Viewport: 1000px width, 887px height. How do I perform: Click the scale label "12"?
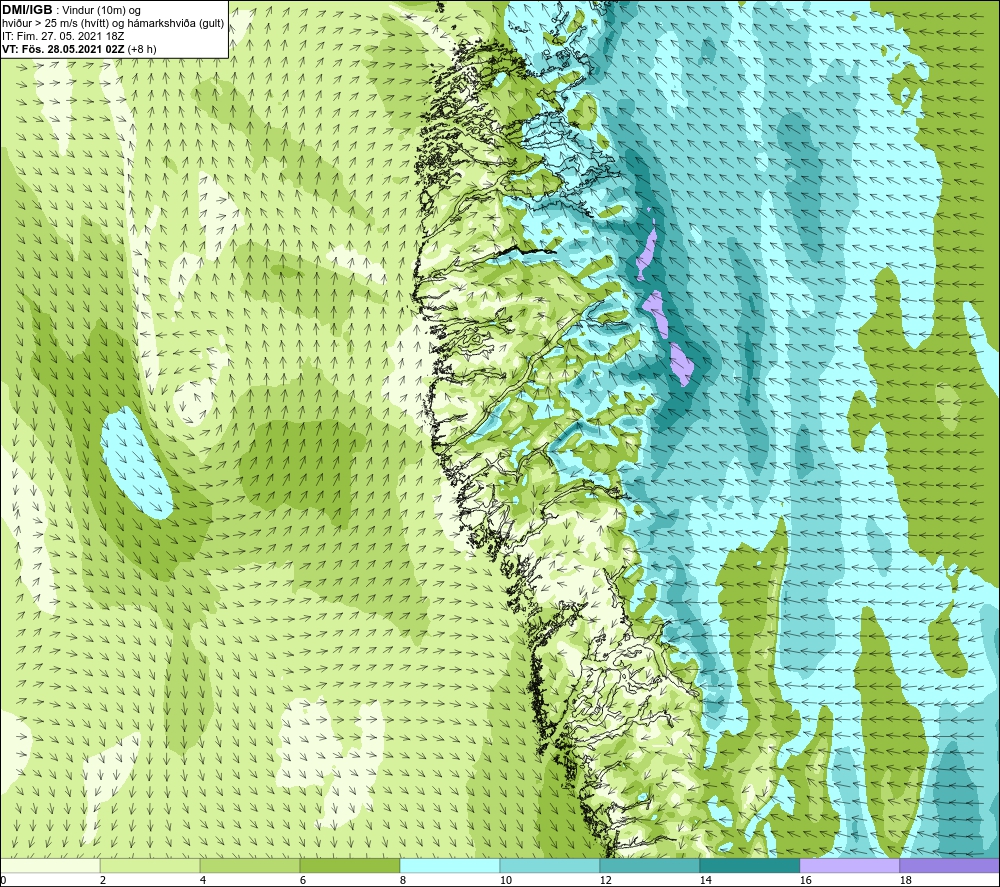pos(605,880)
